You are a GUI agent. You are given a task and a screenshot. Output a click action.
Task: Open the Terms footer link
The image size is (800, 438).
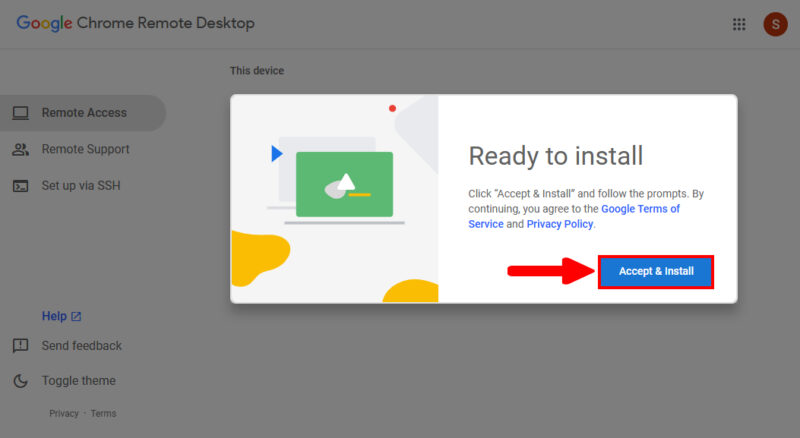click(104, 413)
